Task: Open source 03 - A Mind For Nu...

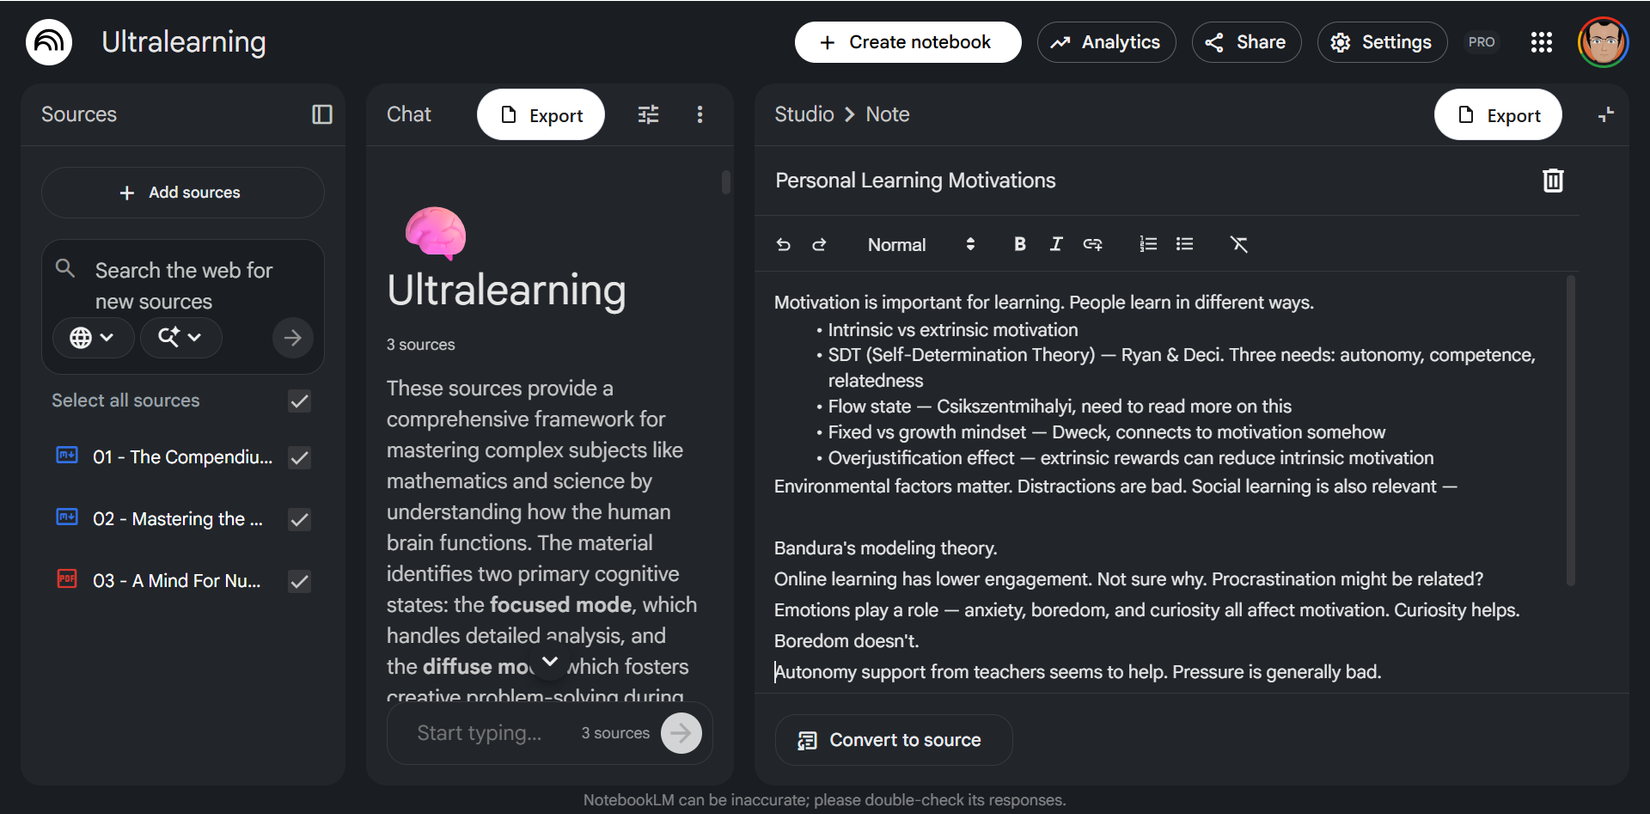Action: tap(177, 581)
